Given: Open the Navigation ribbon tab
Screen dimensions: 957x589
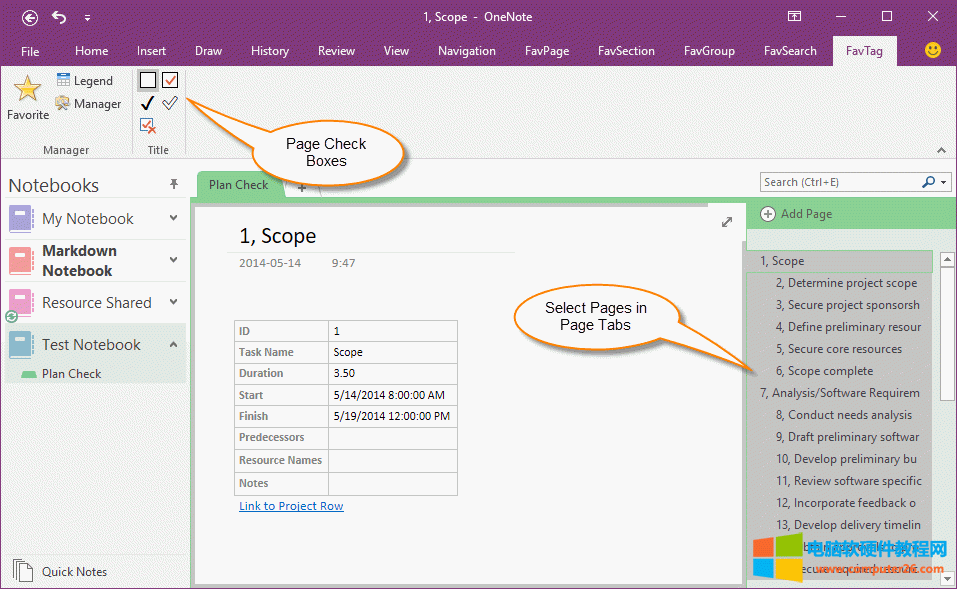Looking at the screenshot, I should pos(466,51).
